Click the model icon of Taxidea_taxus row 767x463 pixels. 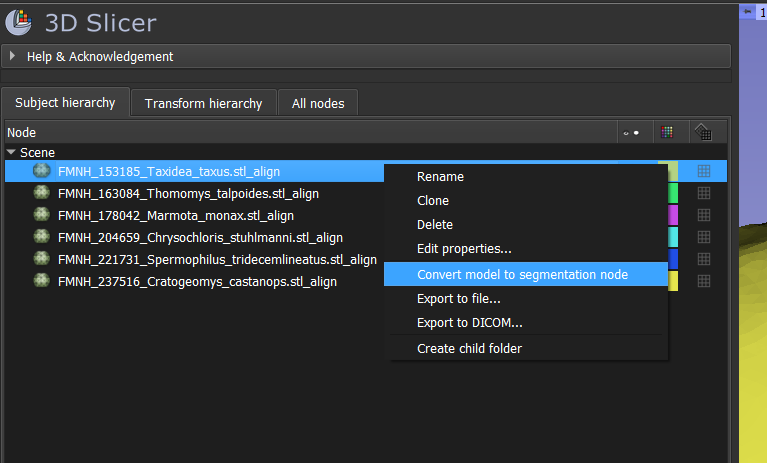point(42,171)
